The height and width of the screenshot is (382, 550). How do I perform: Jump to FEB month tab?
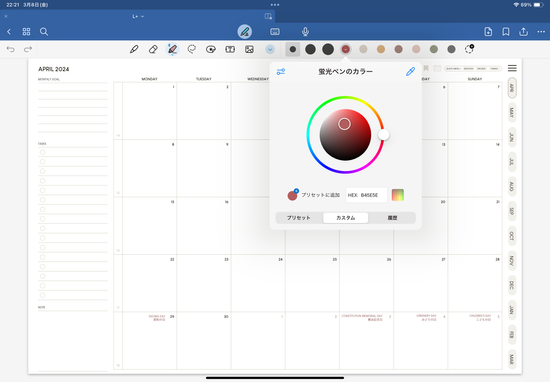512,335
